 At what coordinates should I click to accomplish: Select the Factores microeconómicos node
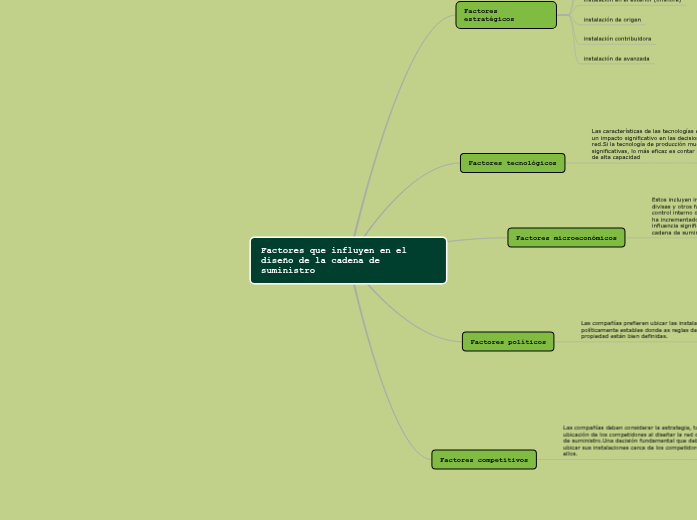(x=566, y=238)
